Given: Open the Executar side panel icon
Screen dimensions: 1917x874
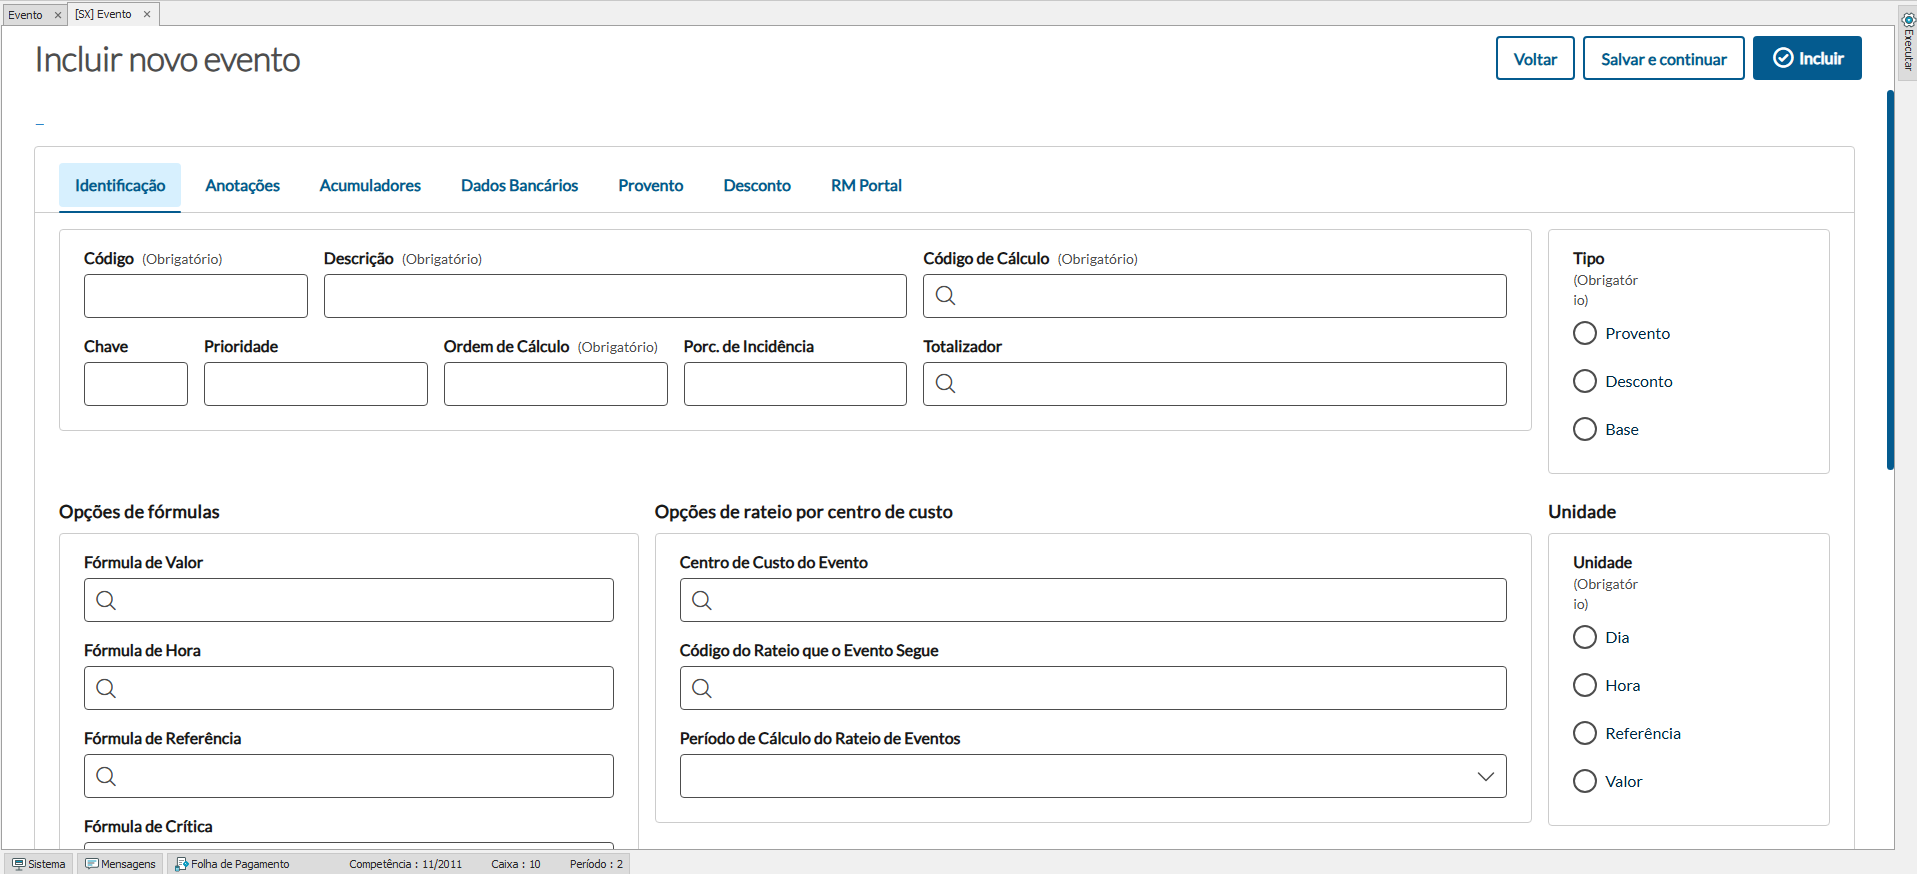Looking at the screenshot, I should [1908, 40].
